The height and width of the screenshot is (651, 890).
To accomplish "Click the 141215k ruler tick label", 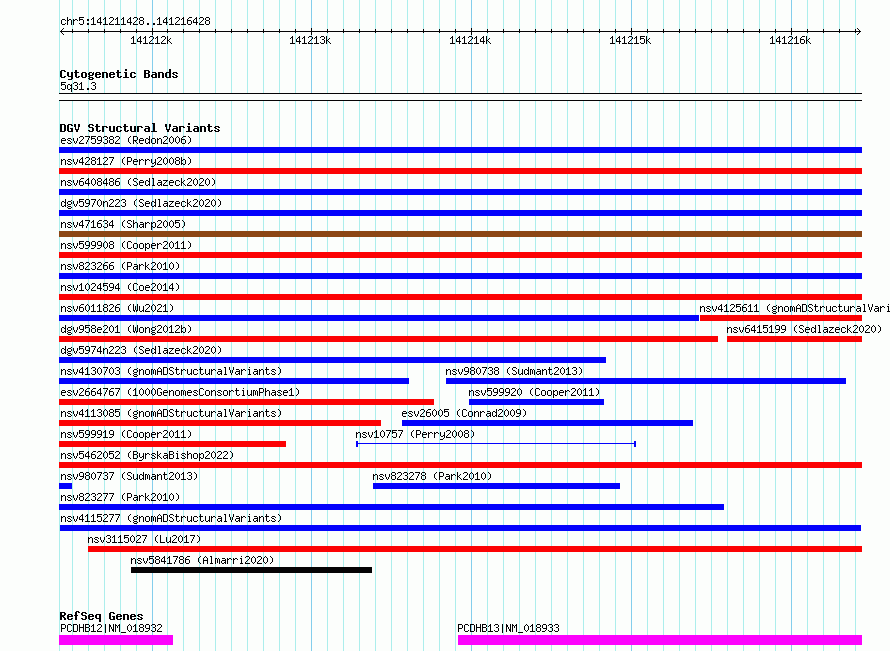I will click(x=630, y=40).
